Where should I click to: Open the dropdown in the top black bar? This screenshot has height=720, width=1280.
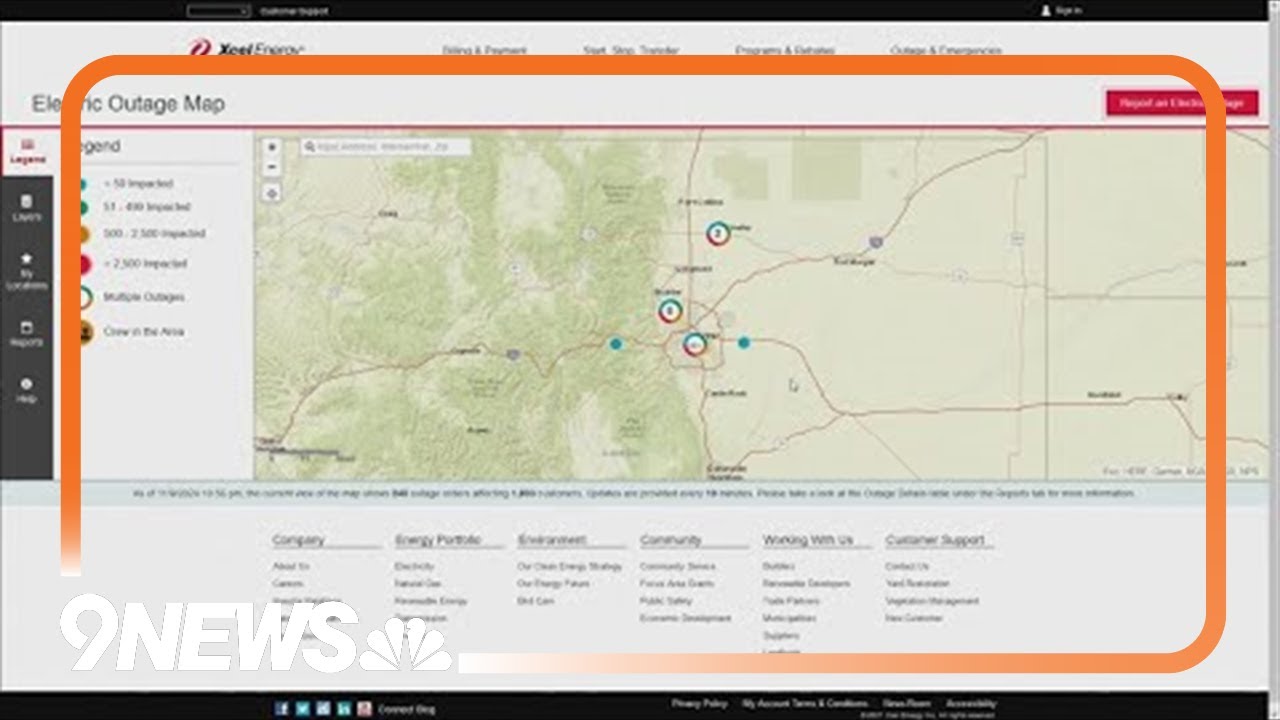[x=218, y=11]
